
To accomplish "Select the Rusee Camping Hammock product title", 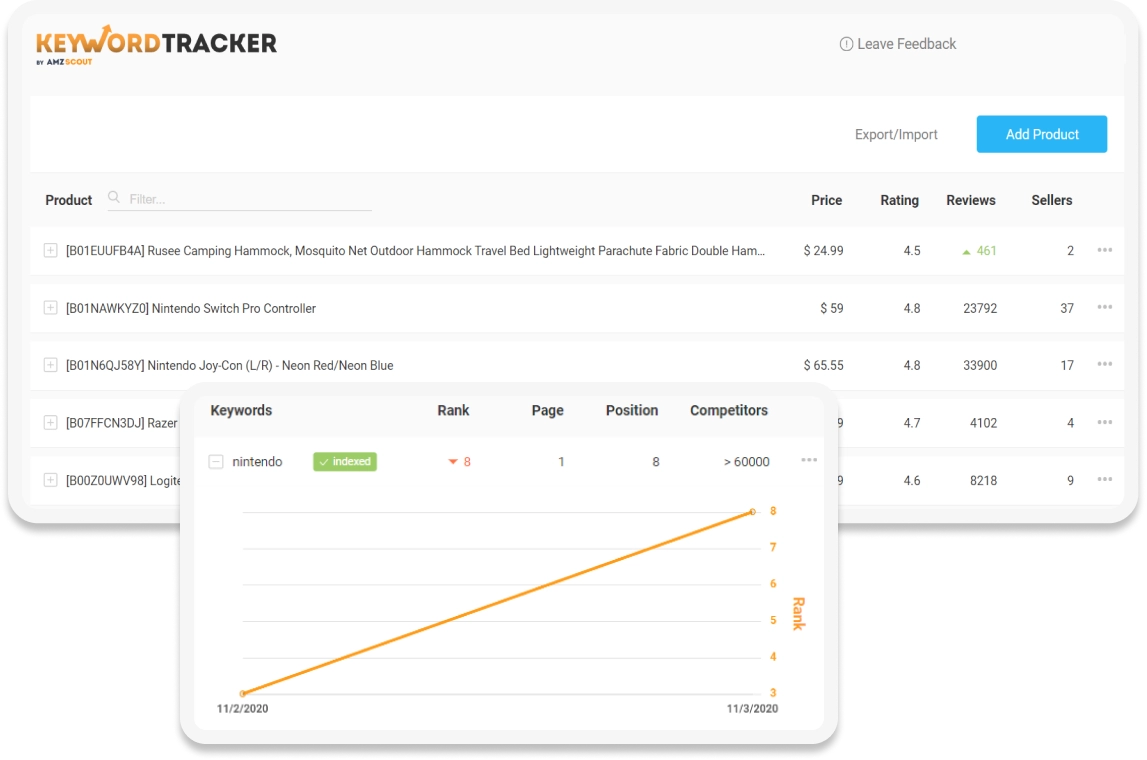I will click(x=415, y=251).
